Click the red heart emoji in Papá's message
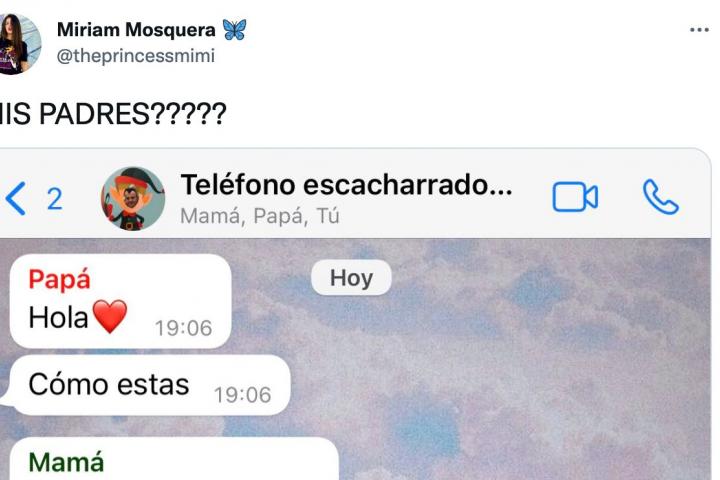Image resolution: width=720 pixels, height=480 pixels. coord(110,316)
